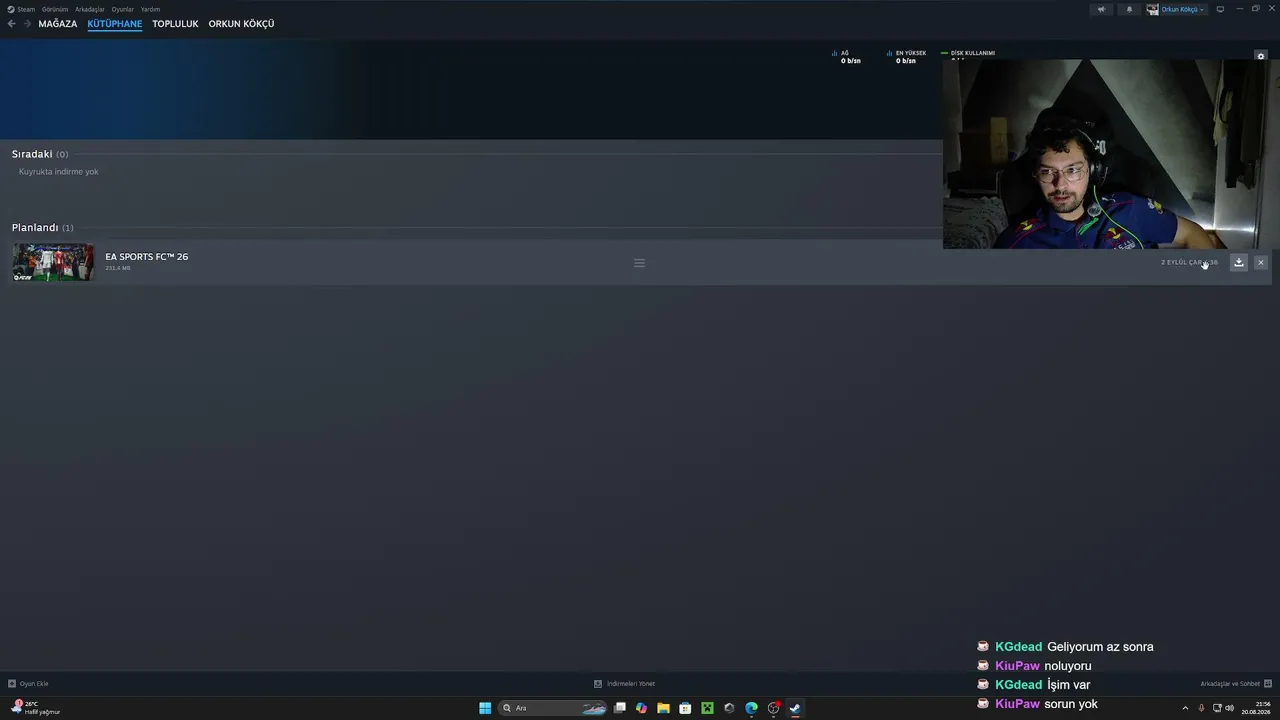
Task: Open File Explorer from the taskbar
Action: click(x=663, y=708)
